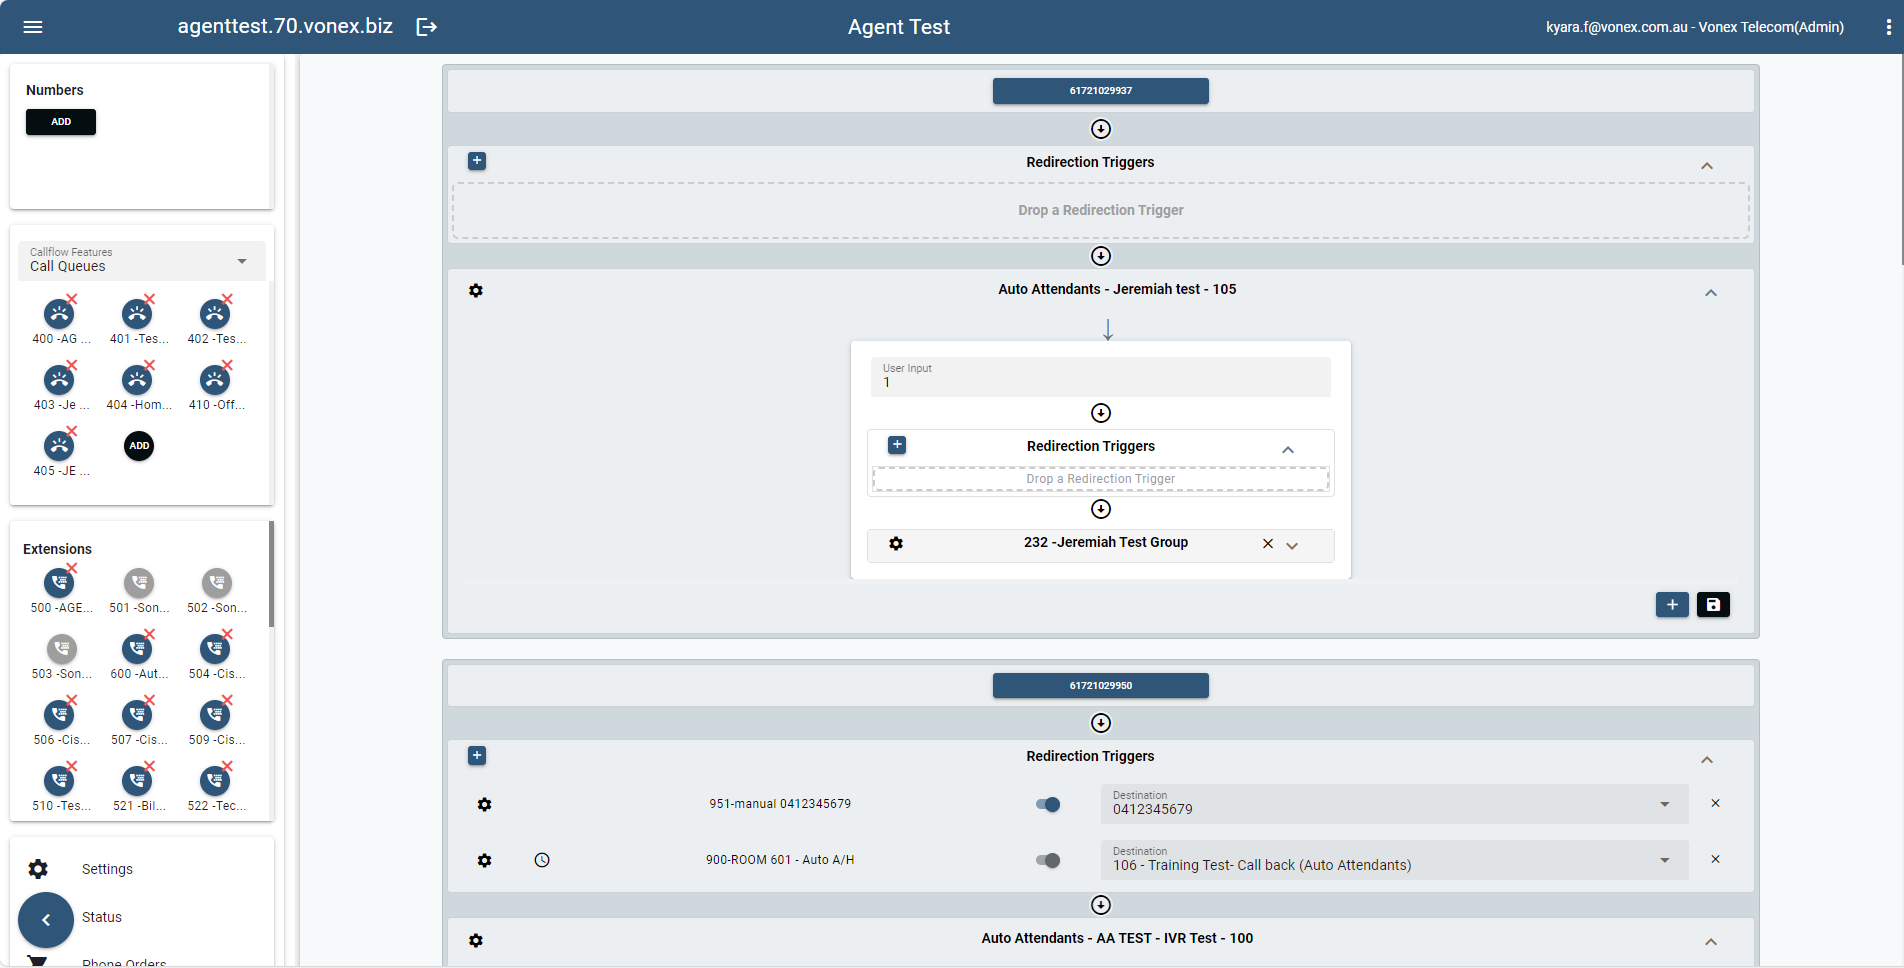
Task: Click the save callflow icon
Action: [x=1713, y=605]
